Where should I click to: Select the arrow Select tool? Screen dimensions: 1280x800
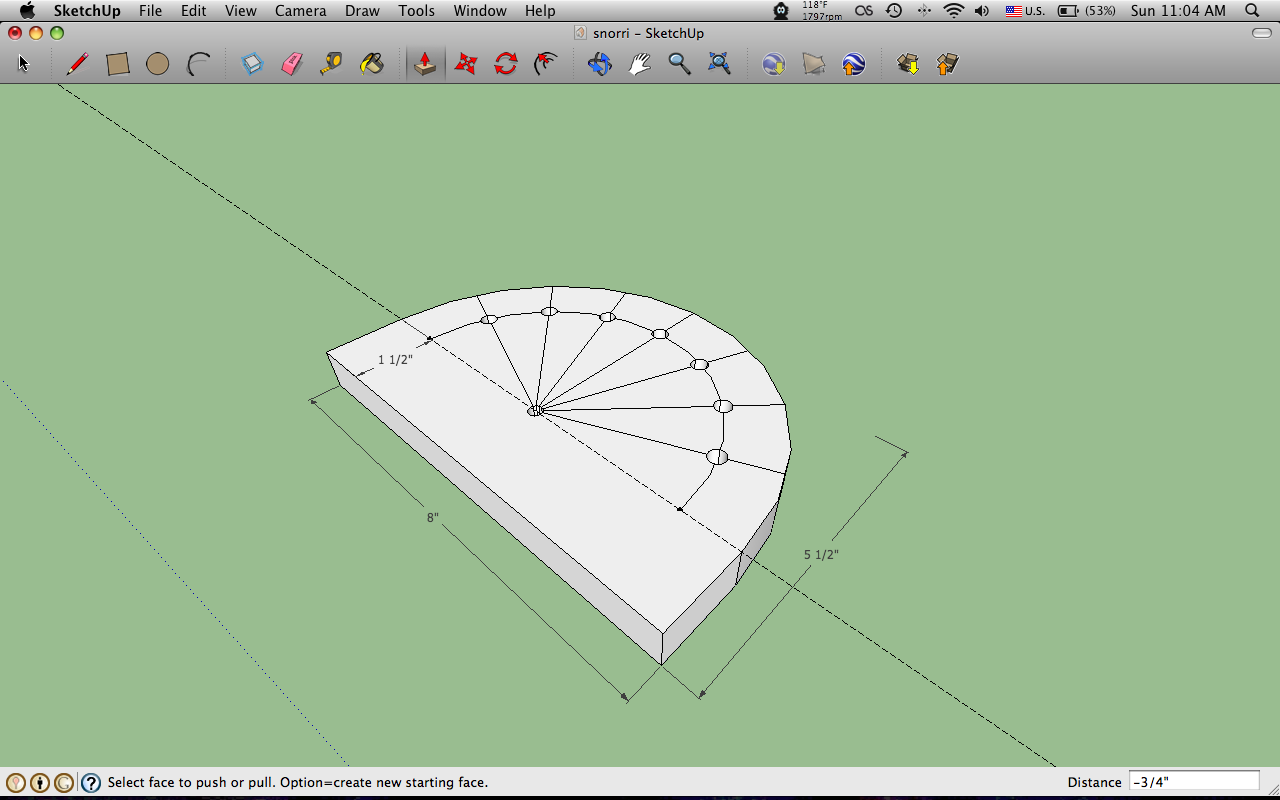coord(24,64)
